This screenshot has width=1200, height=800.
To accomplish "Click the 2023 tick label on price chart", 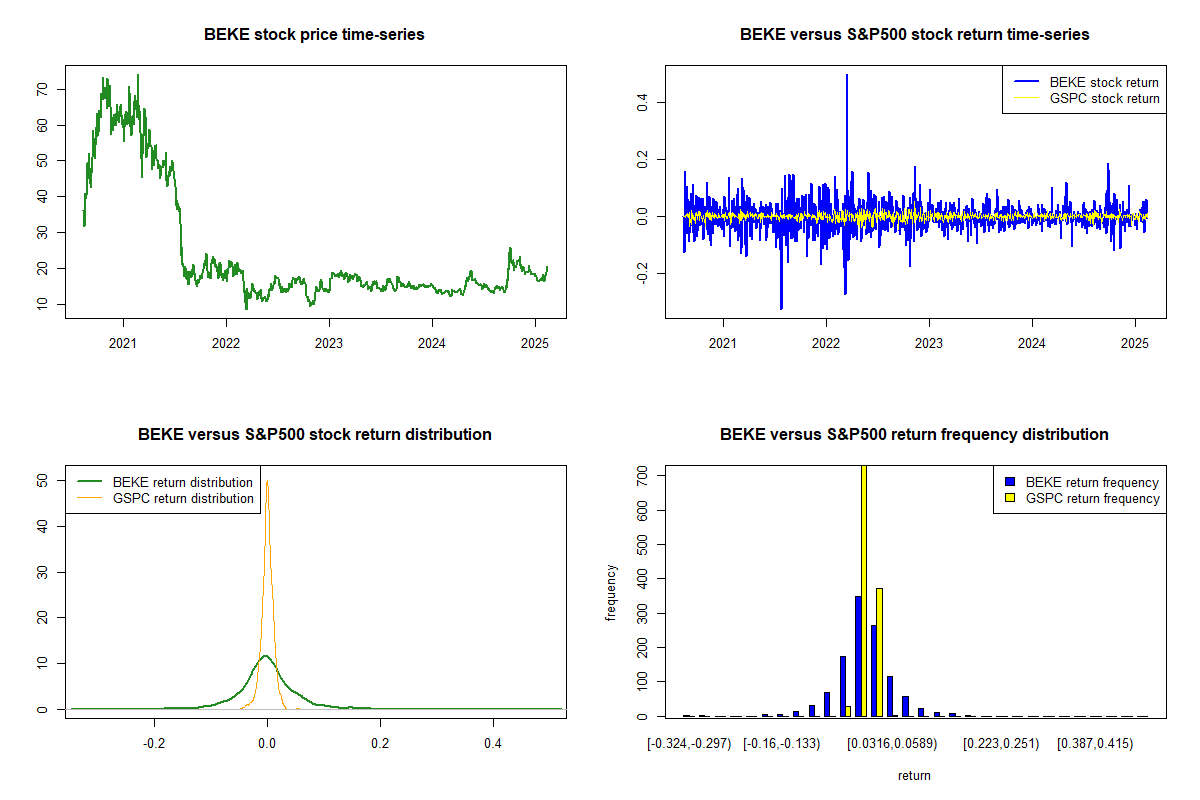I will [329, 343].
